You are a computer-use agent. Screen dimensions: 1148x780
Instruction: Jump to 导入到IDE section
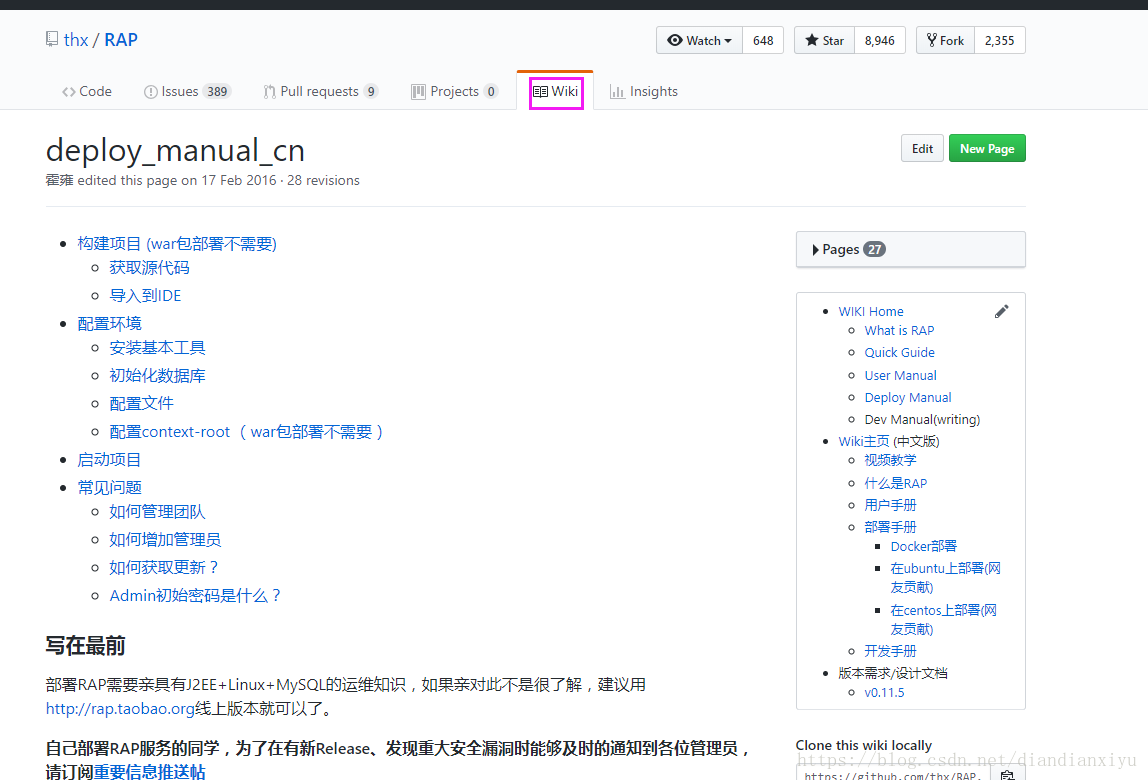tap(145, 296)
